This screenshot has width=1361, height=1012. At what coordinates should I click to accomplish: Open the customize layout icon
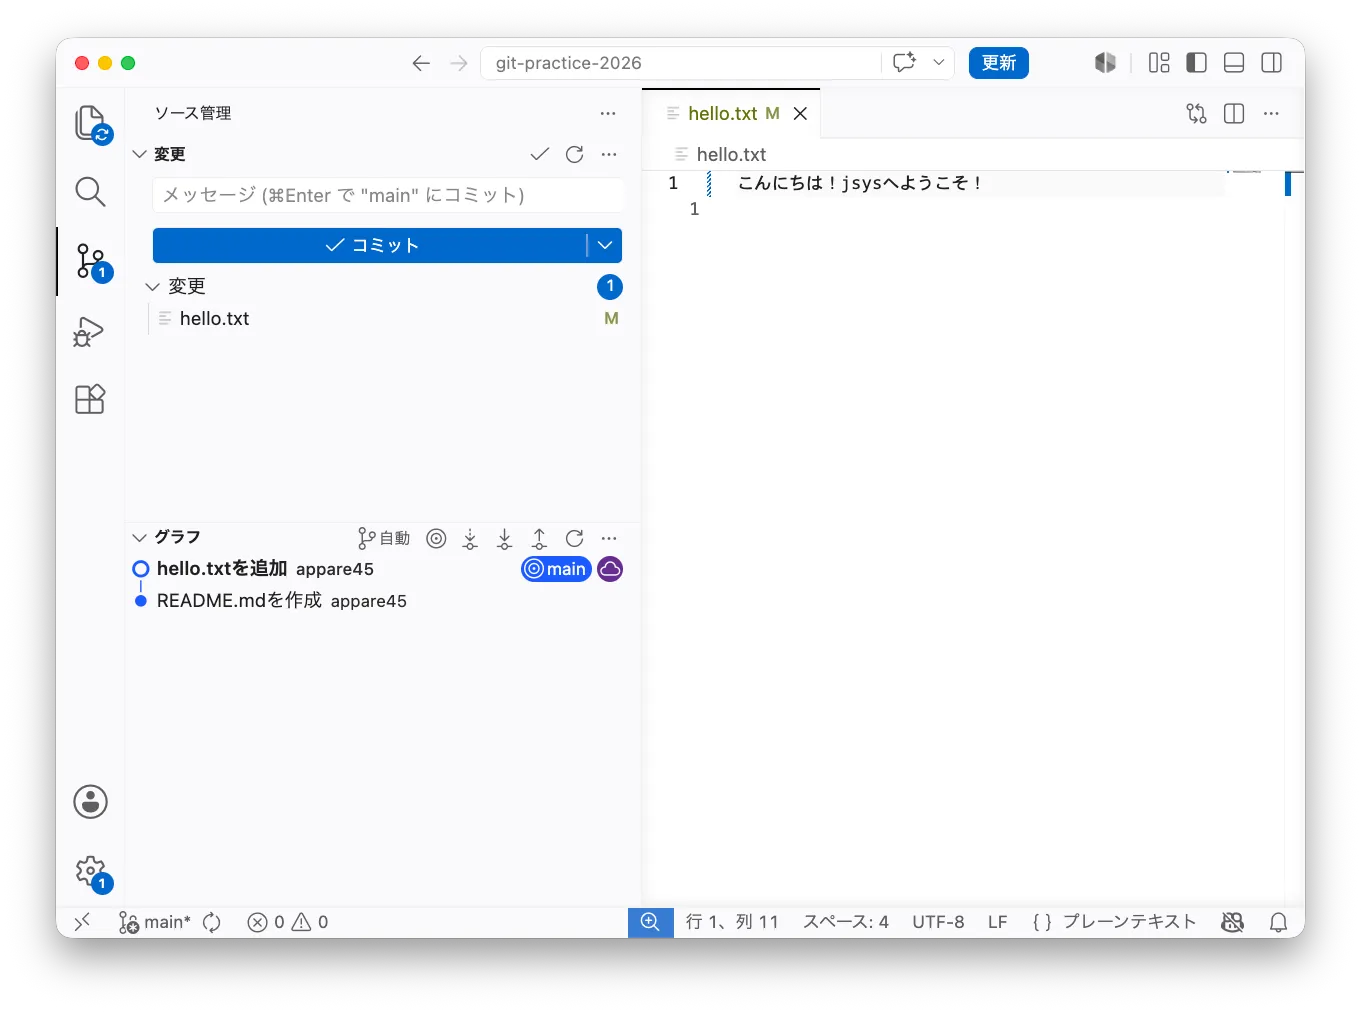pos(1159,63)
